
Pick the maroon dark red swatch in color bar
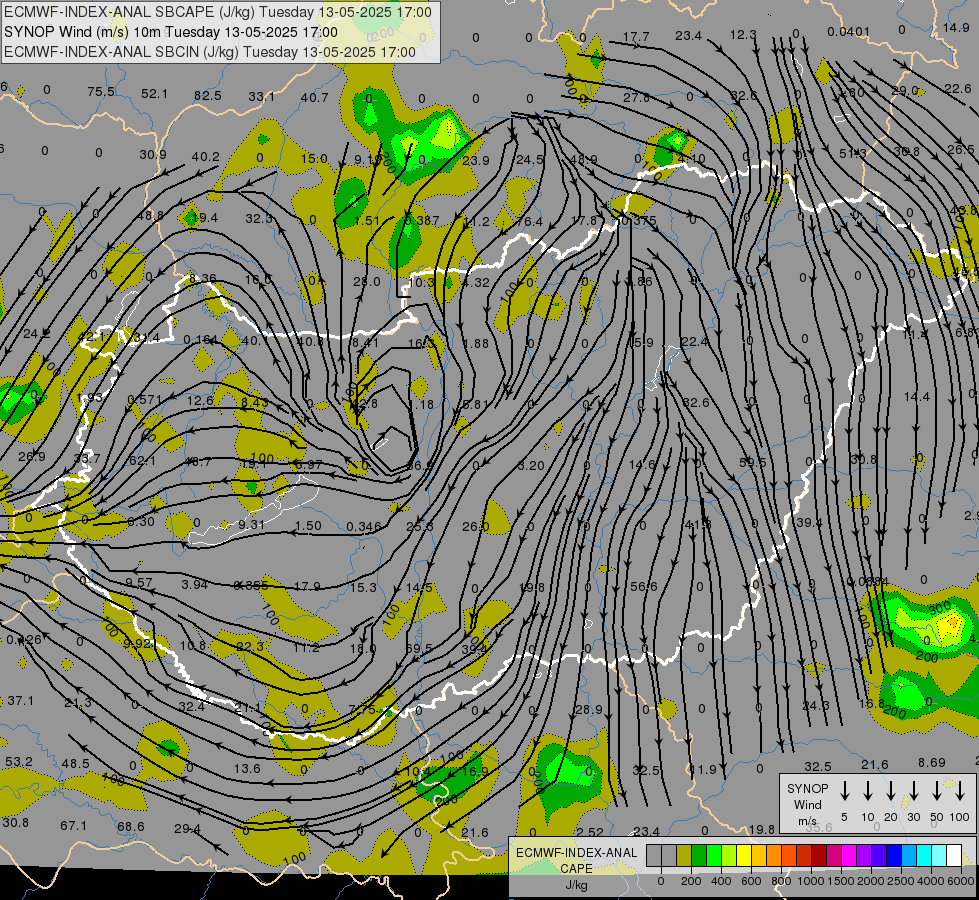pyautogui.click(x=819, y=856)
